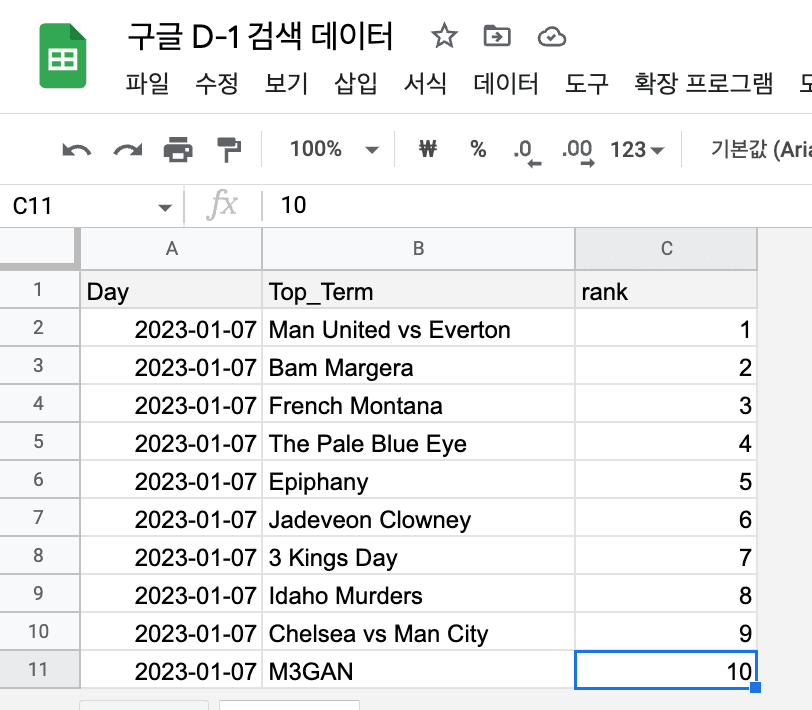The height and width of the screenshot is (710, 812).
Task: Open the 기본값 font selector
Action: click(x=760, y=150)
